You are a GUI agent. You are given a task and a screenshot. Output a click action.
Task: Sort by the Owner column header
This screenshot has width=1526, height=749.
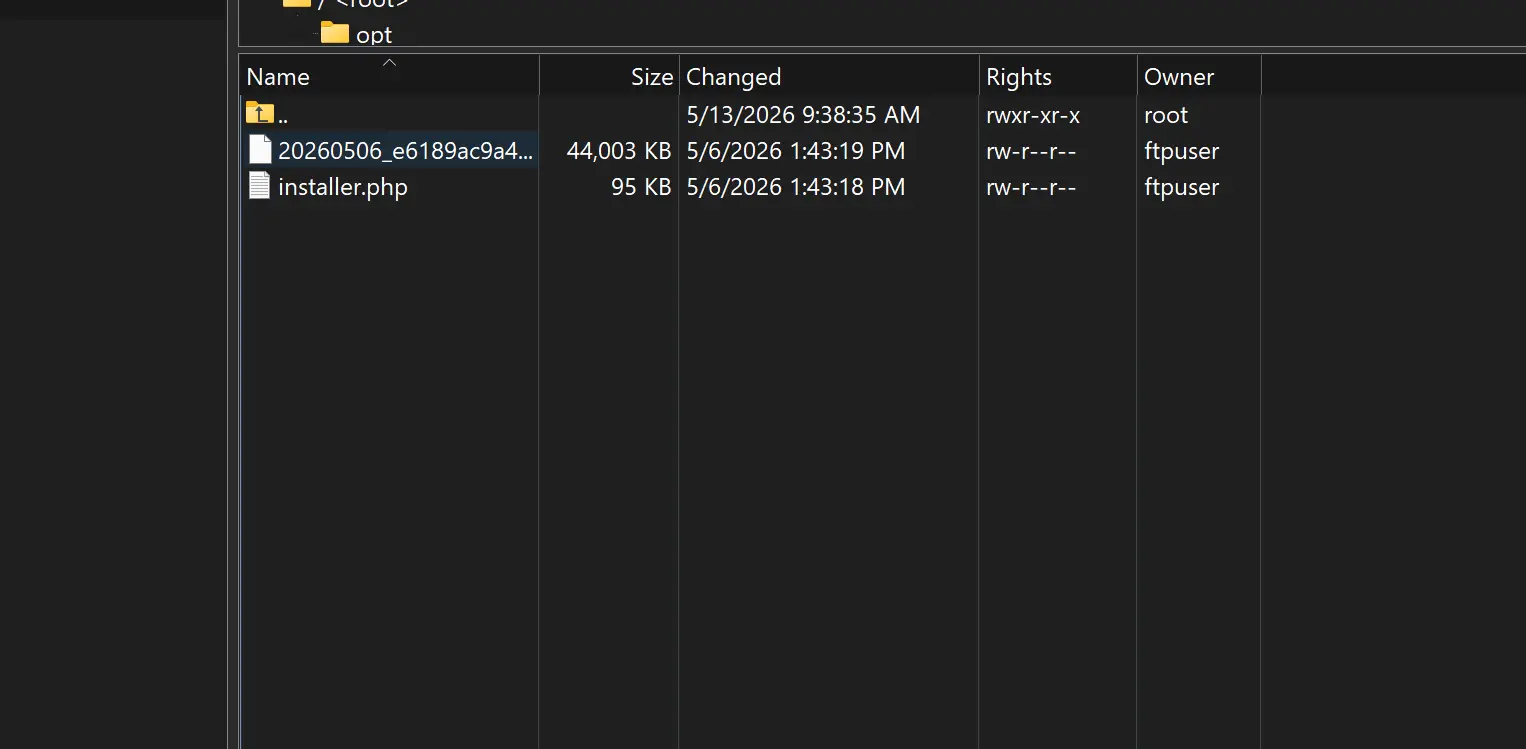[x=1199, y=76]
